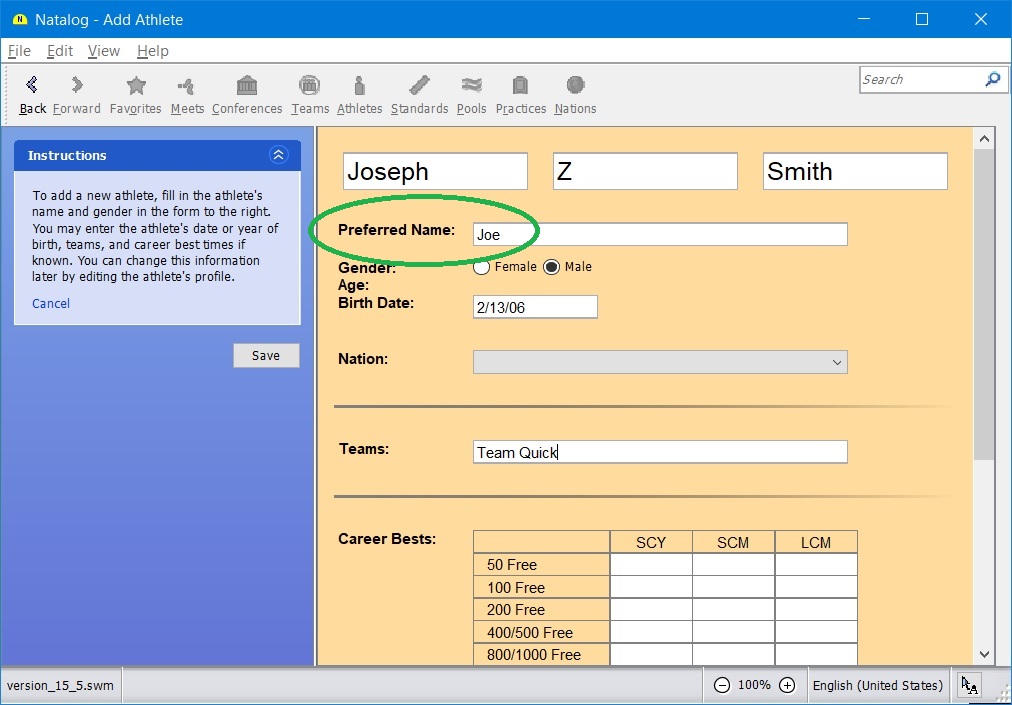This screenshot has height=705, width=1012.
Task: Open the Teams toolbar icon
Action: pyautogui.click(x=310, y=86)
